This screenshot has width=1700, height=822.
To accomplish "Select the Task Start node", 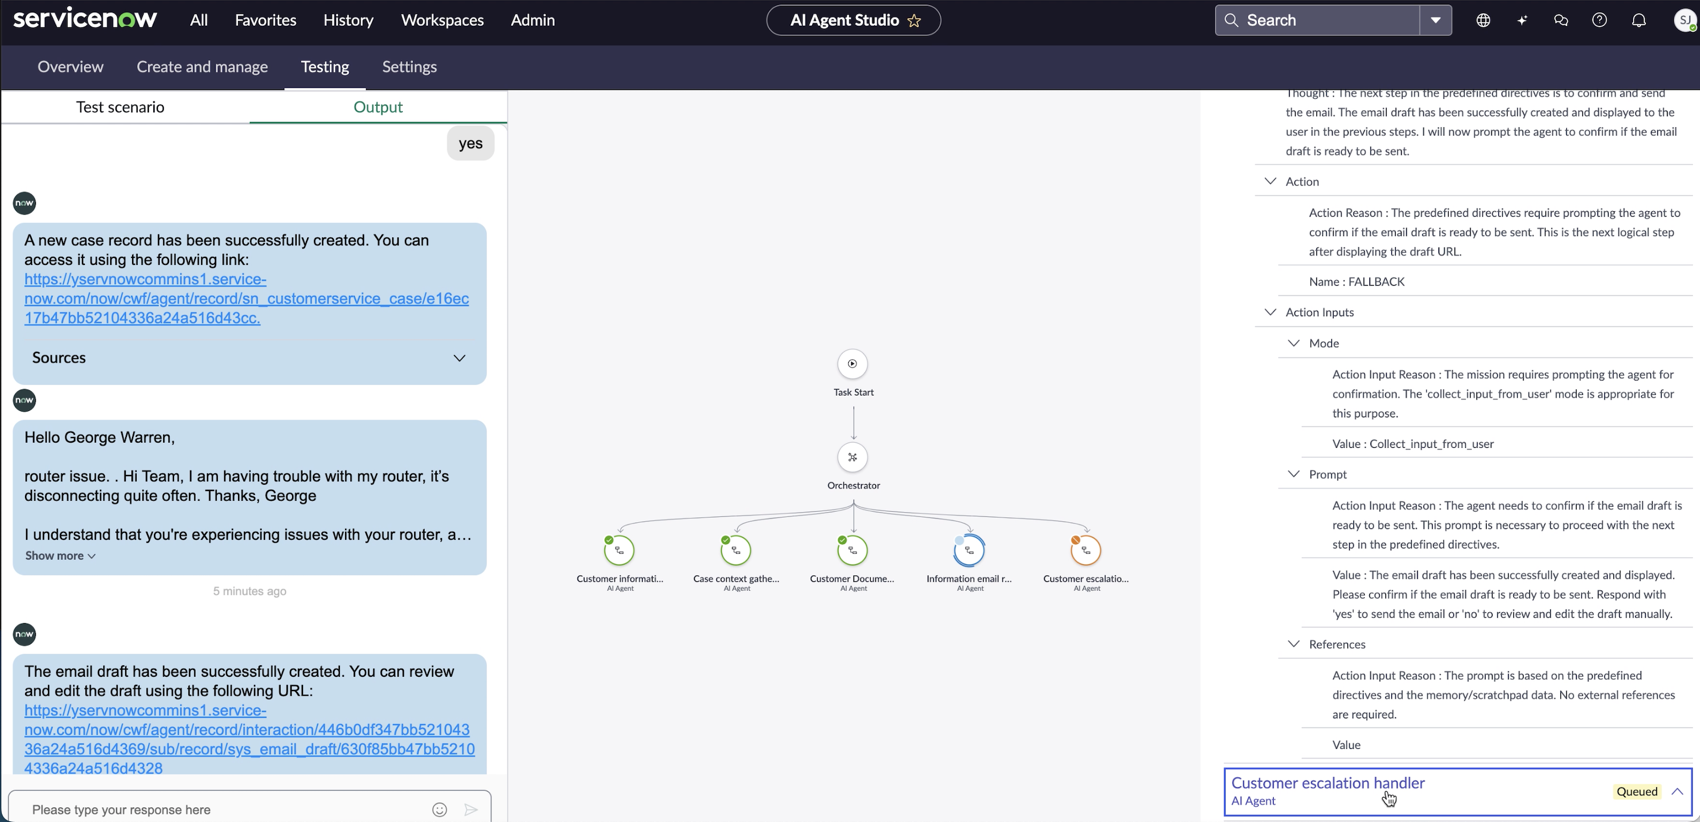I will (852, 364).
